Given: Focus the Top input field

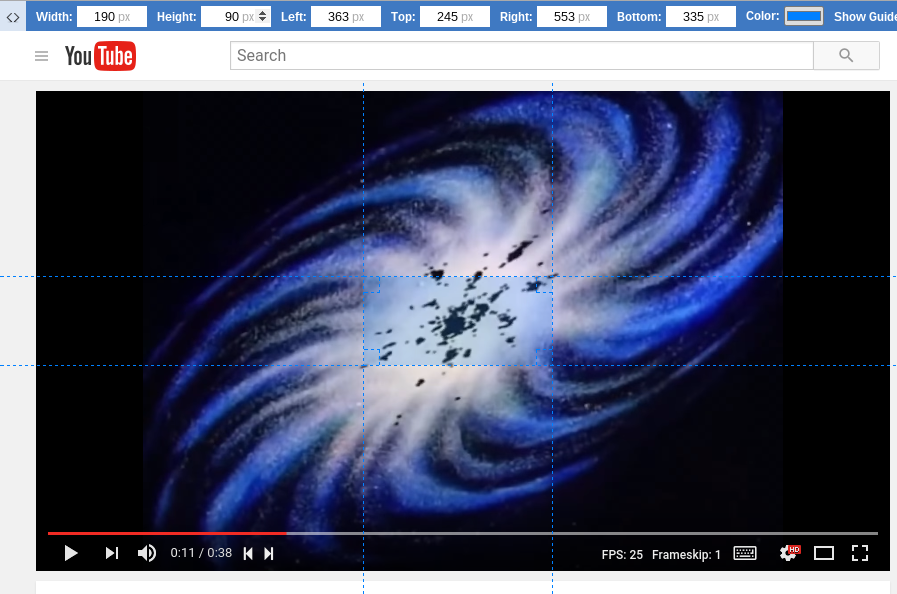Looking at the screenshot, I should coord(455,17).
